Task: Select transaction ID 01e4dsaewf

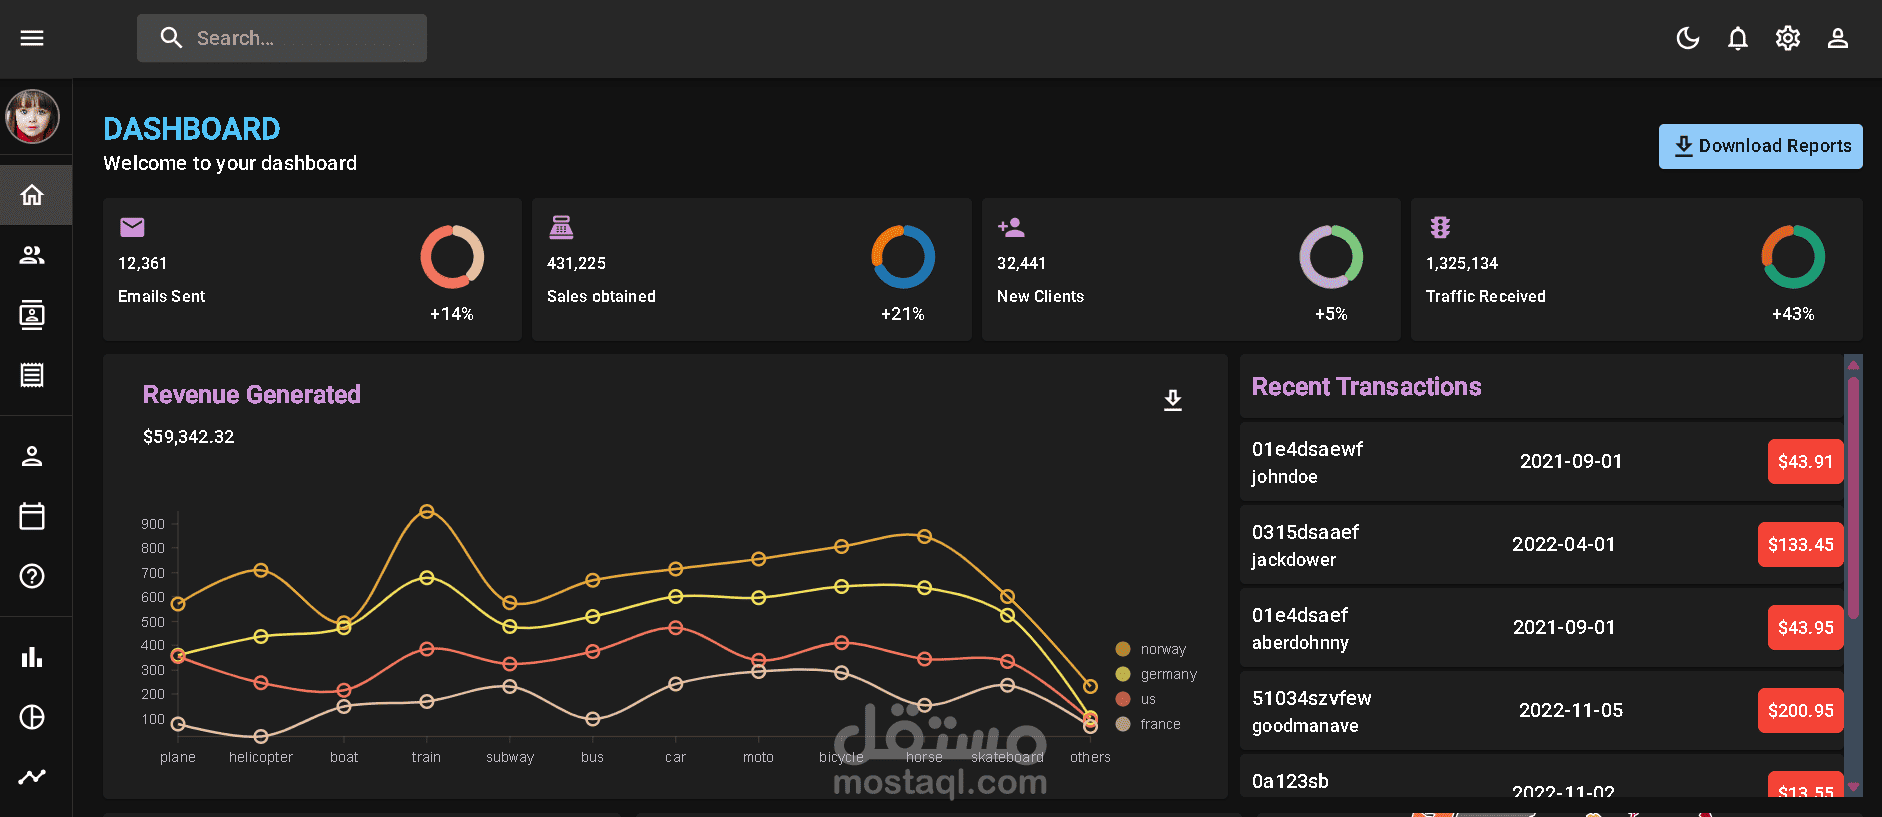Action: click(x=1307, y=449)
